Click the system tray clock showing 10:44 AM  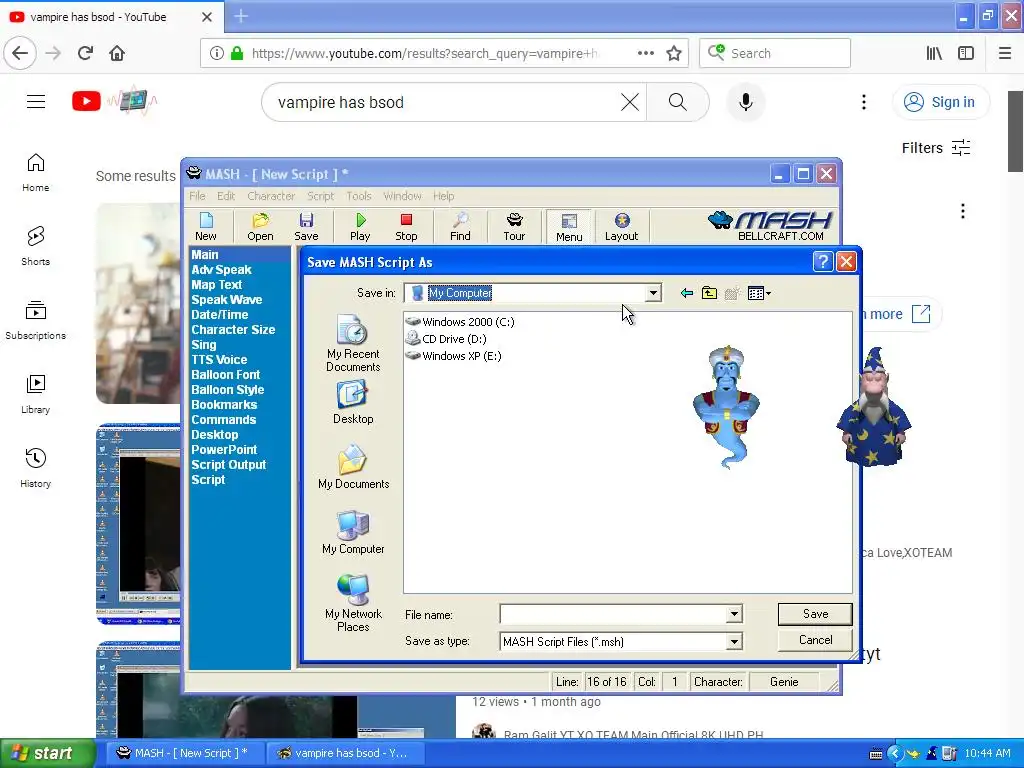(x=987, y=754)
